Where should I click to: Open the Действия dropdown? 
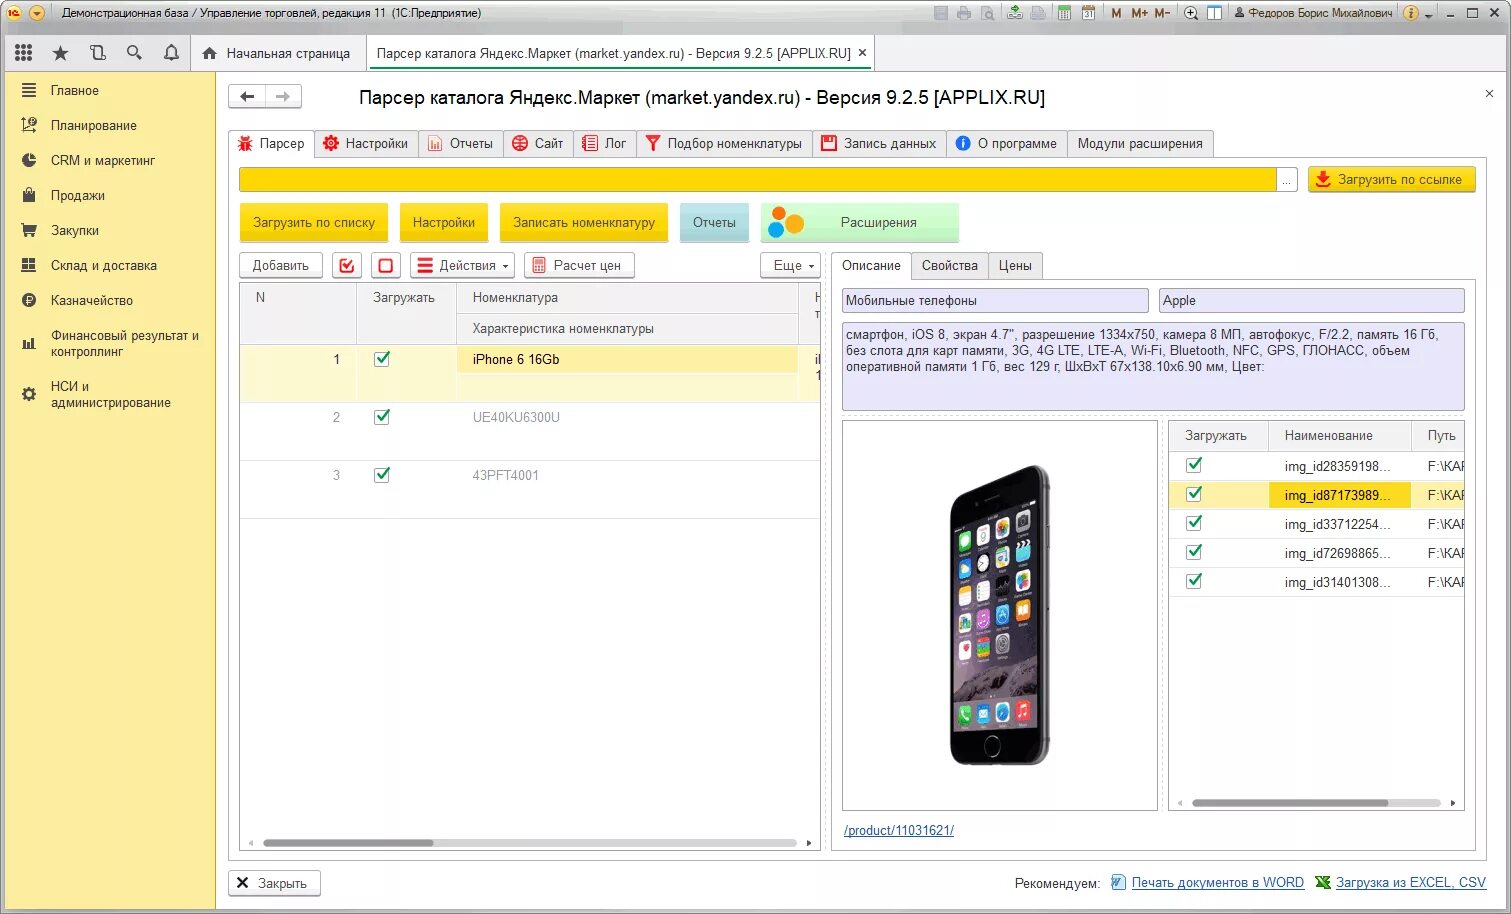[x=463, y=265]
